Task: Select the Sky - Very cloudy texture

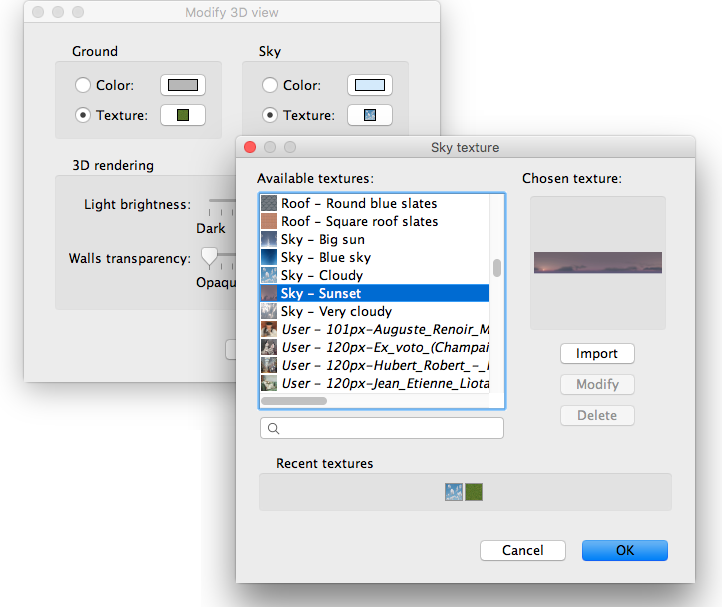Action: coord(336,312)
